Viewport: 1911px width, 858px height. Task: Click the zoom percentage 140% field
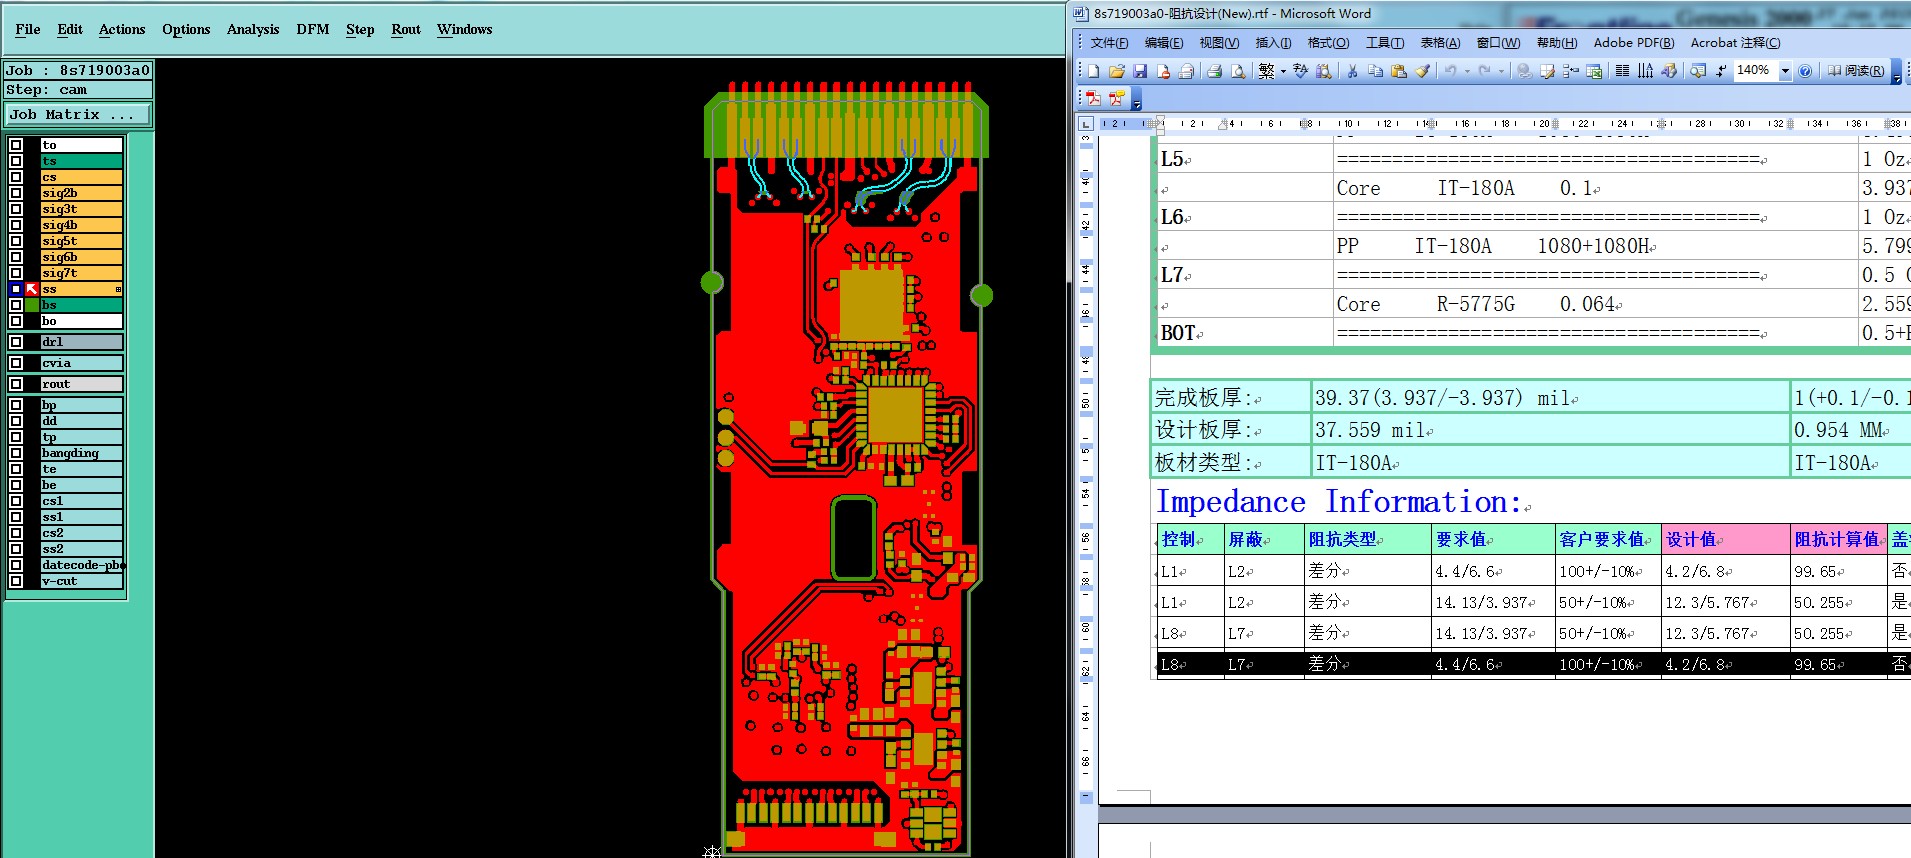1756,71
